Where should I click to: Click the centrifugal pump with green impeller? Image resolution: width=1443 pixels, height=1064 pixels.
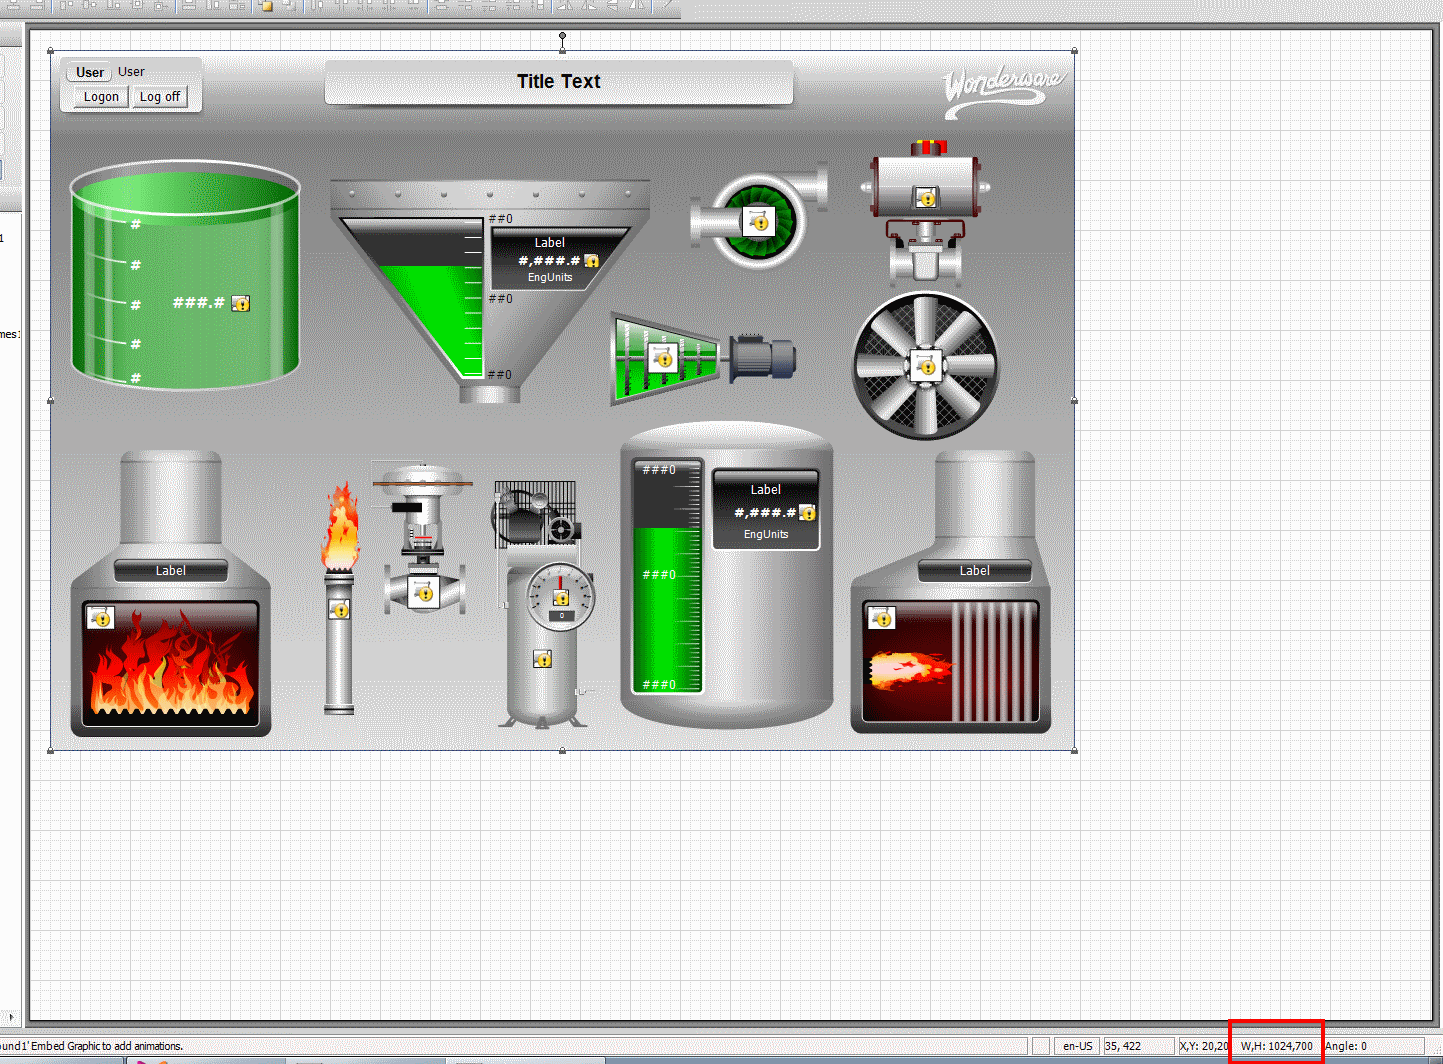[x=758, y=221]
